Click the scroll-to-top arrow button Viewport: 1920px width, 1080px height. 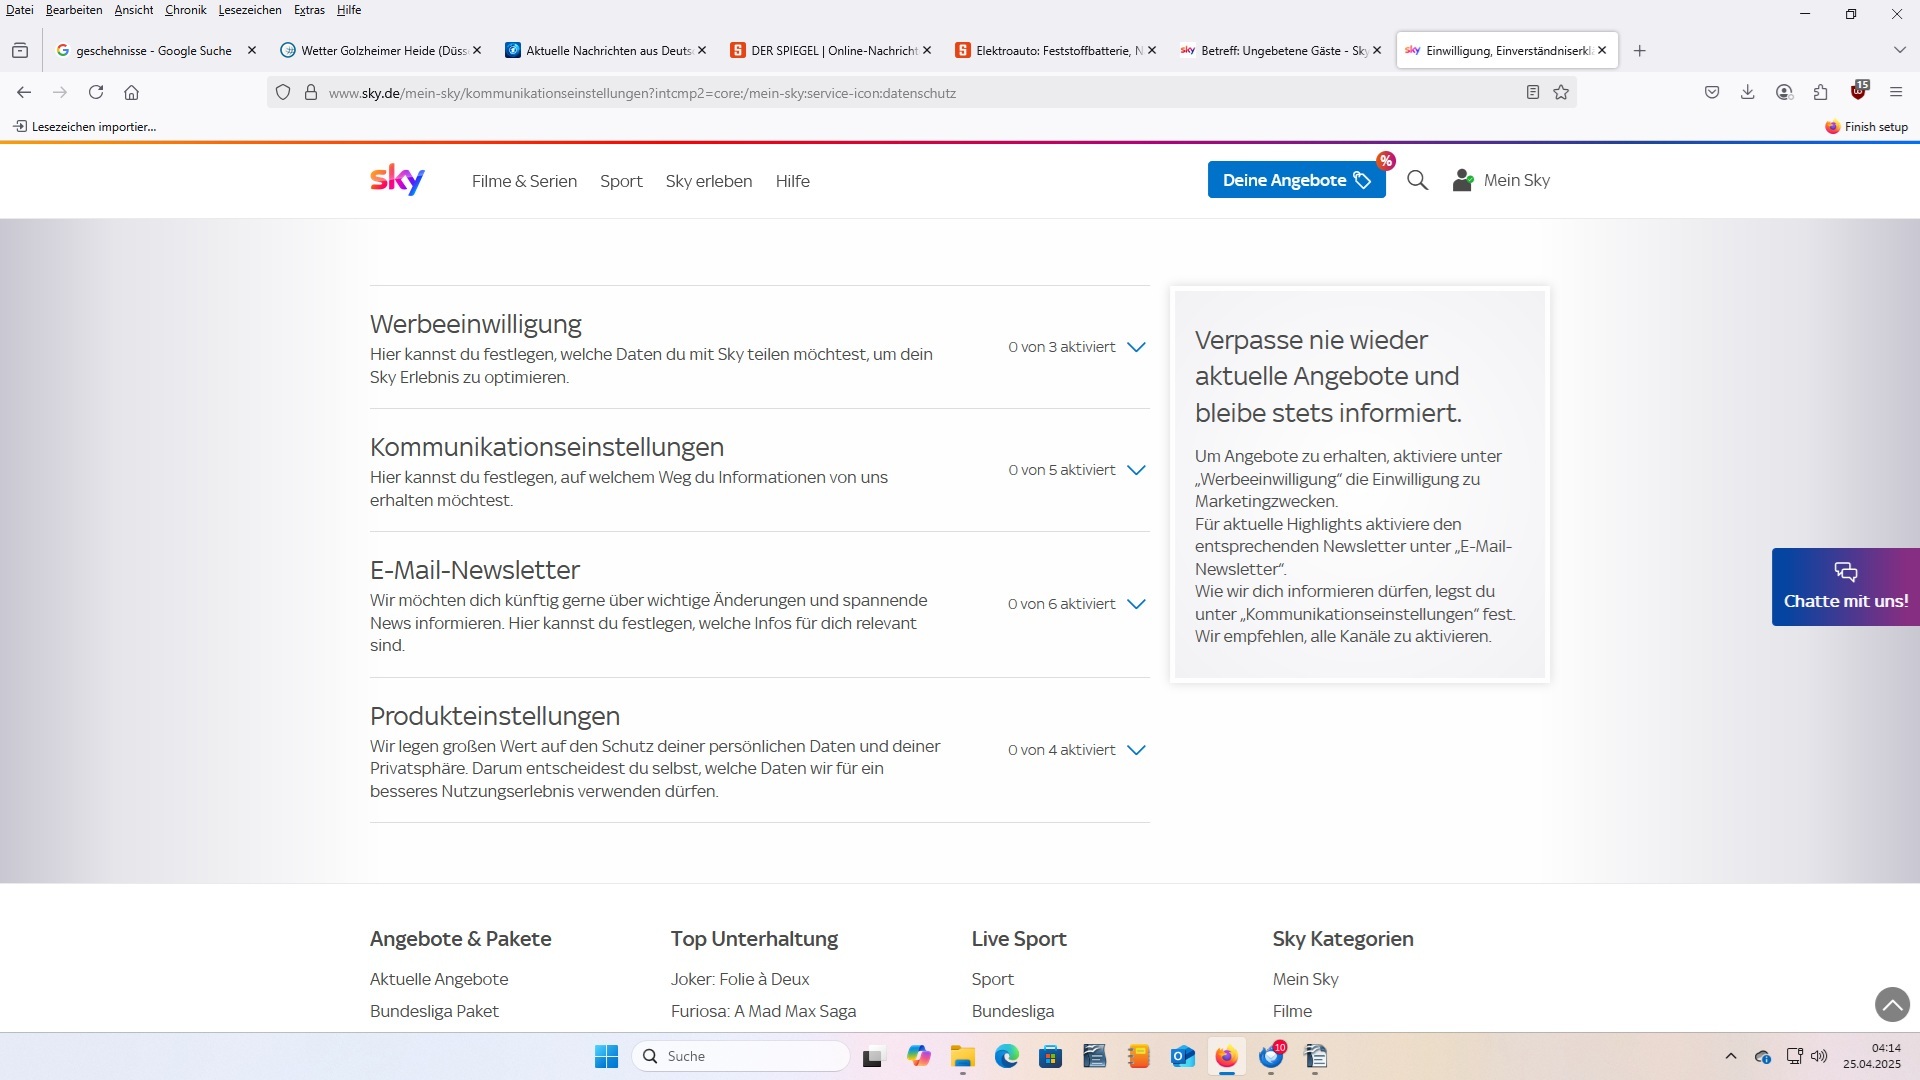pyautogui.click(x=1891, y=1004)
